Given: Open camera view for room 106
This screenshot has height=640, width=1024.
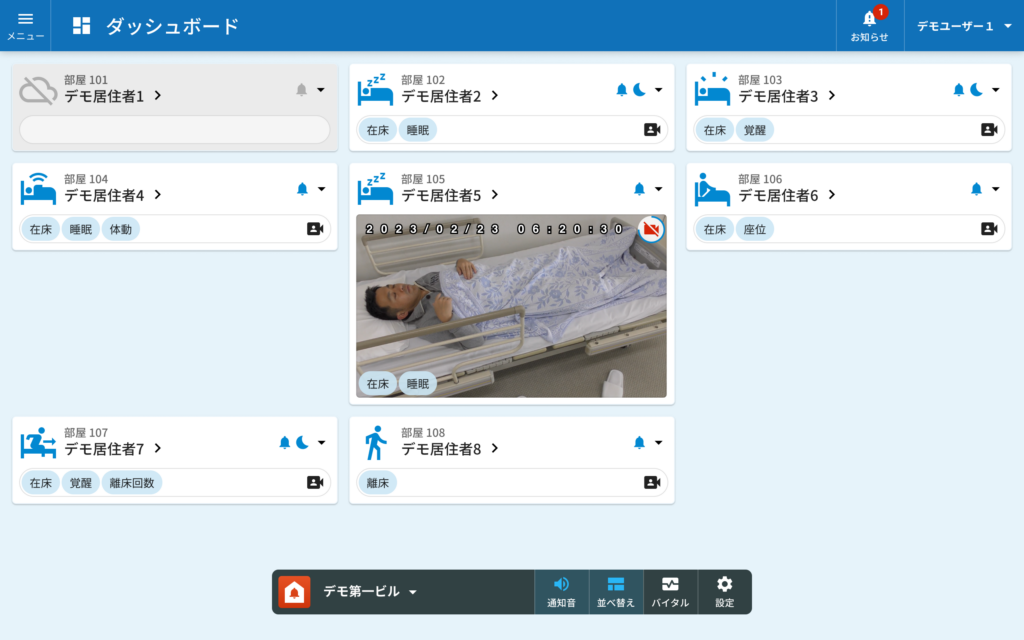Looking at the screenshot, I should [989, 229].
